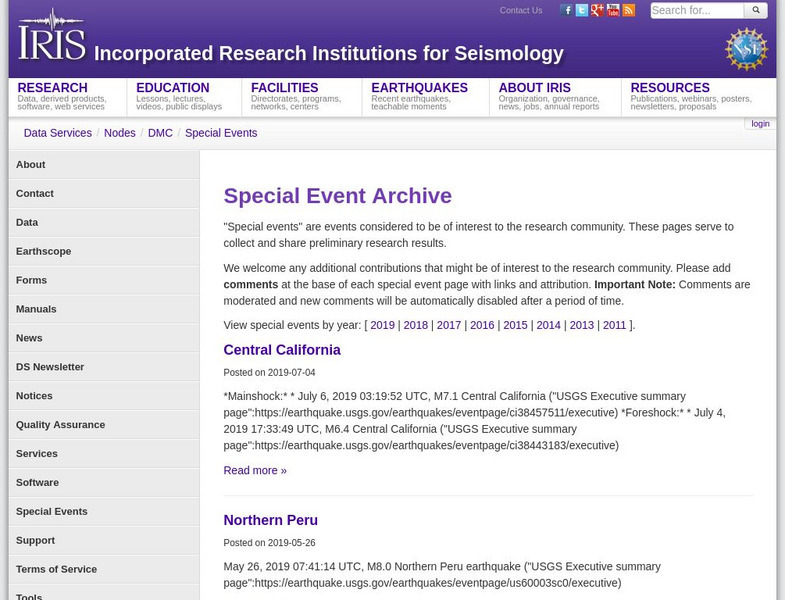Go to DMC breadcrumb
Viewport: 785px width, 600px height.
pos(160,133)
